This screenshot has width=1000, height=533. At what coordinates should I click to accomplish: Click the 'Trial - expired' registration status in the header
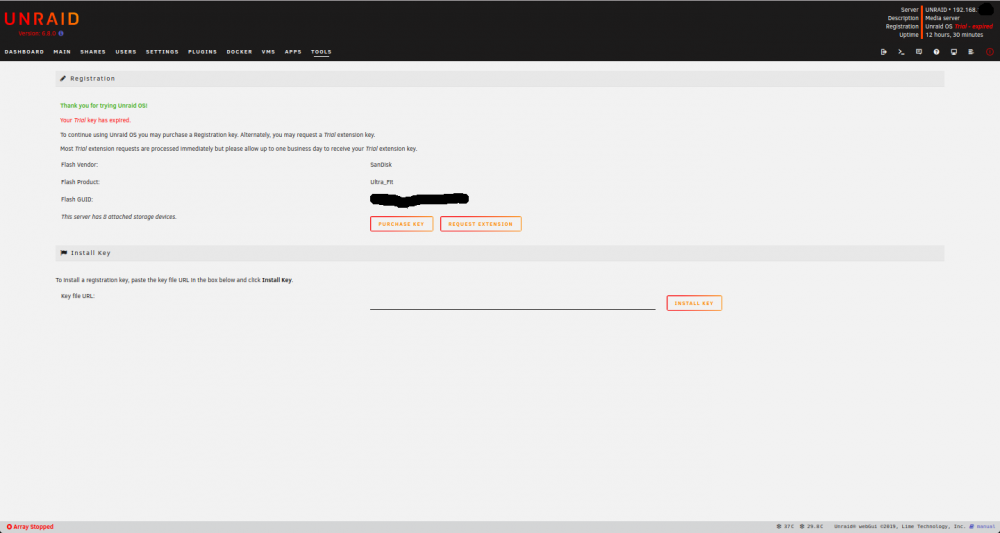point(973,27)
